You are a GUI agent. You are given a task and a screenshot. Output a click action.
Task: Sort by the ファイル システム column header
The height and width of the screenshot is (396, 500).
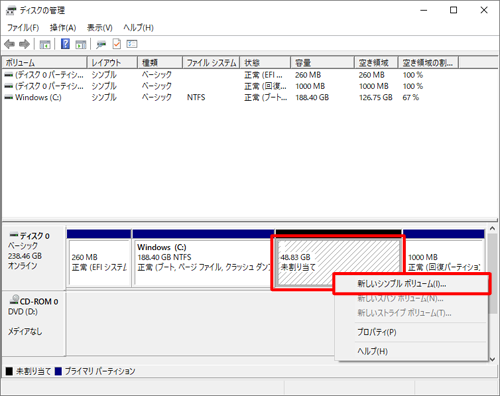211,63
